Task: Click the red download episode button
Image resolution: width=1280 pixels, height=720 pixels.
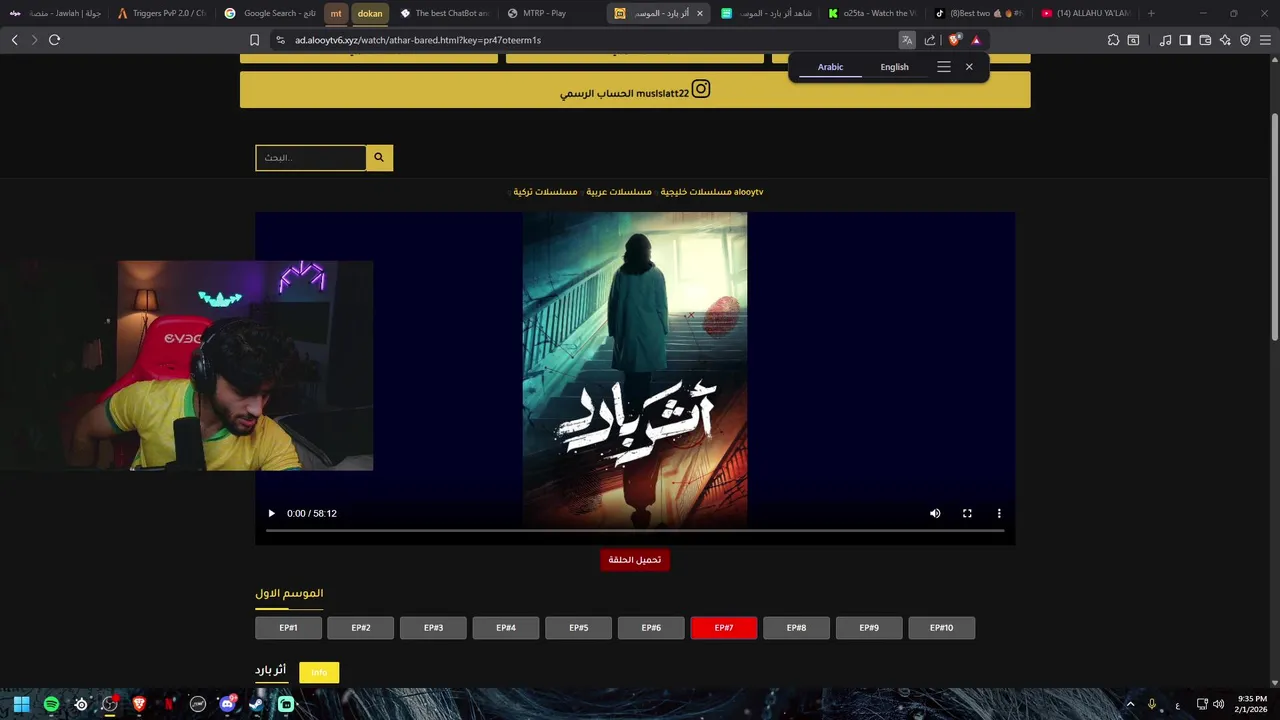Action: [x=635, y=559]
